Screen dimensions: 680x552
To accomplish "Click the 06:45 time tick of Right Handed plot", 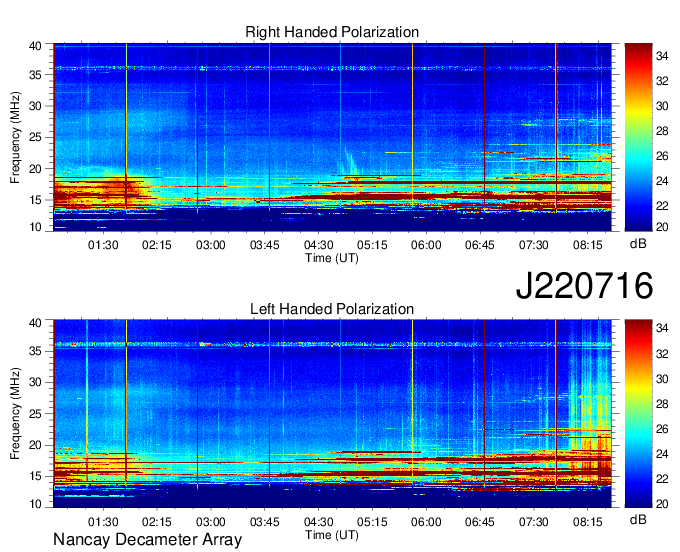I will (480, 245).
